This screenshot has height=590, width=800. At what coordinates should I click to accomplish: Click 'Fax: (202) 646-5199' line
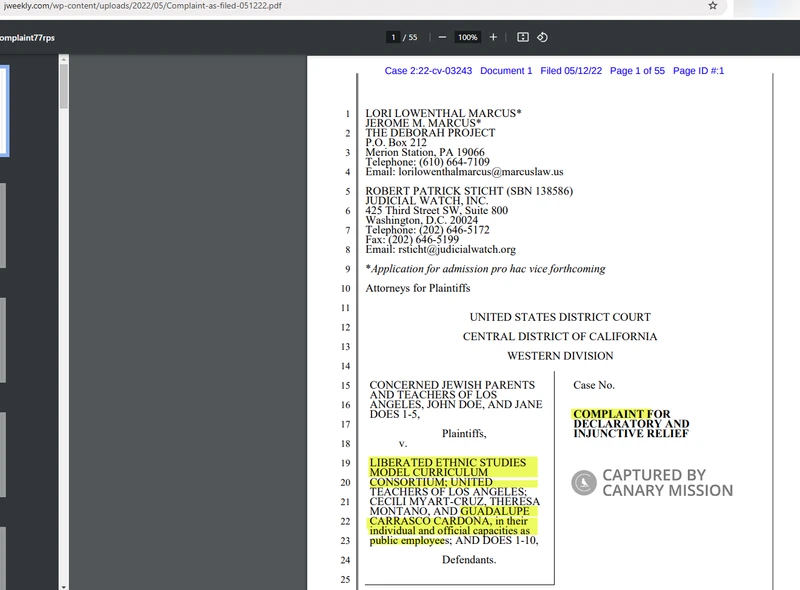pyautogui.click(x=412, y=239)
